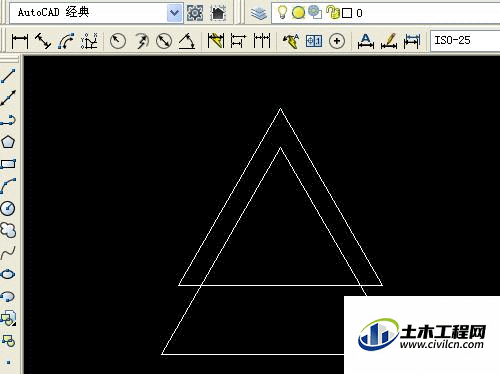Viewport: 500px width, 374px height.
Task: Select the Quick Dimension tool
Action: [x=215, y=41]
